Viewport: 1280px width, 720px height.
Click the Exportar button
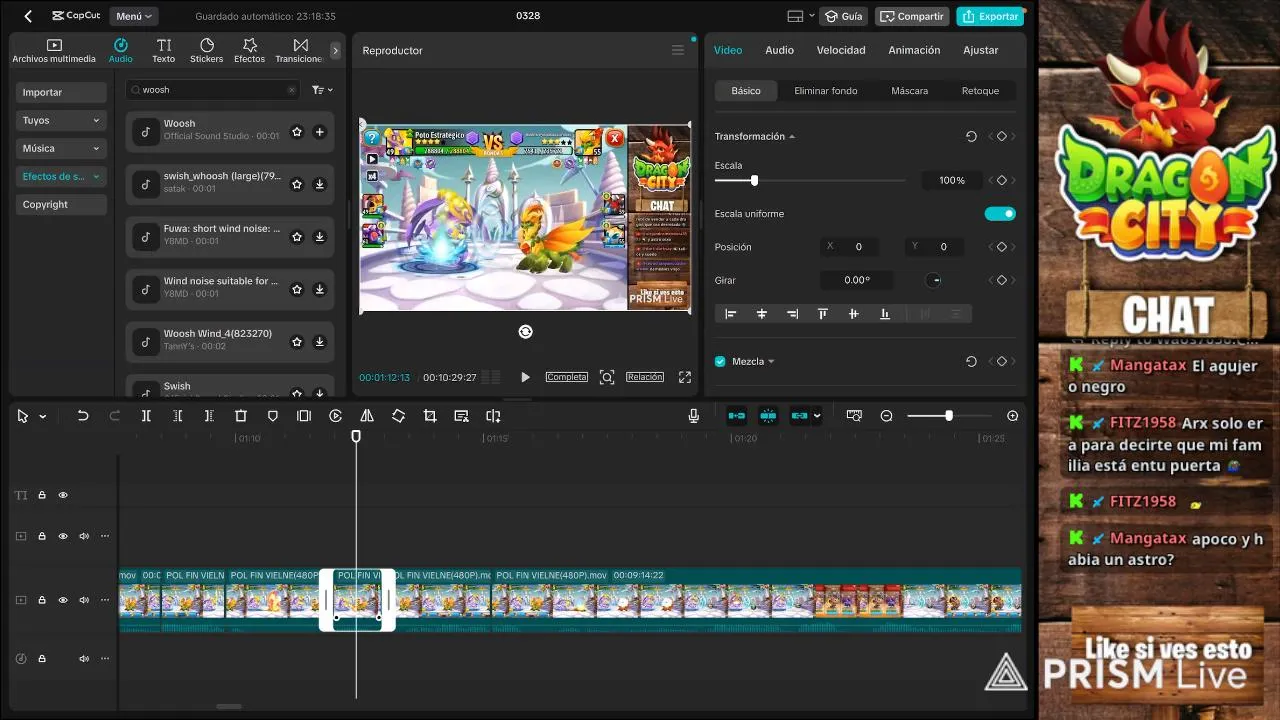(990, 16)
